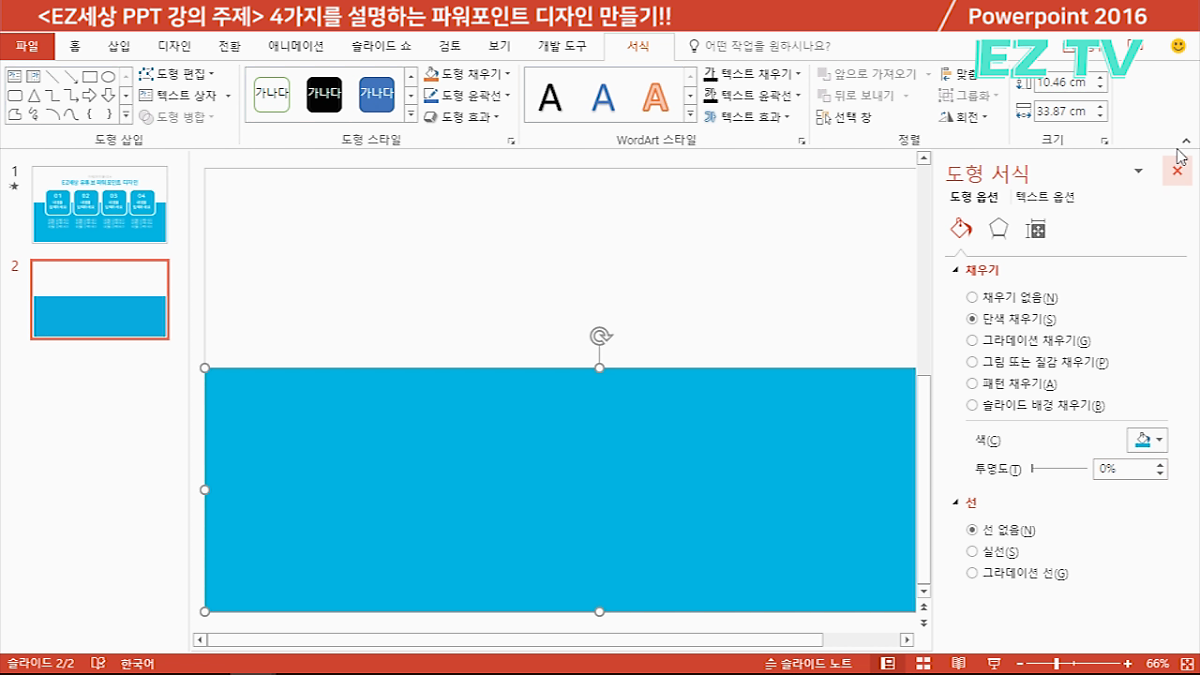Viewport: 1200px width, 675px height.
Task: Click the smiley feedback icon
Action: [x=1178, y=46]
